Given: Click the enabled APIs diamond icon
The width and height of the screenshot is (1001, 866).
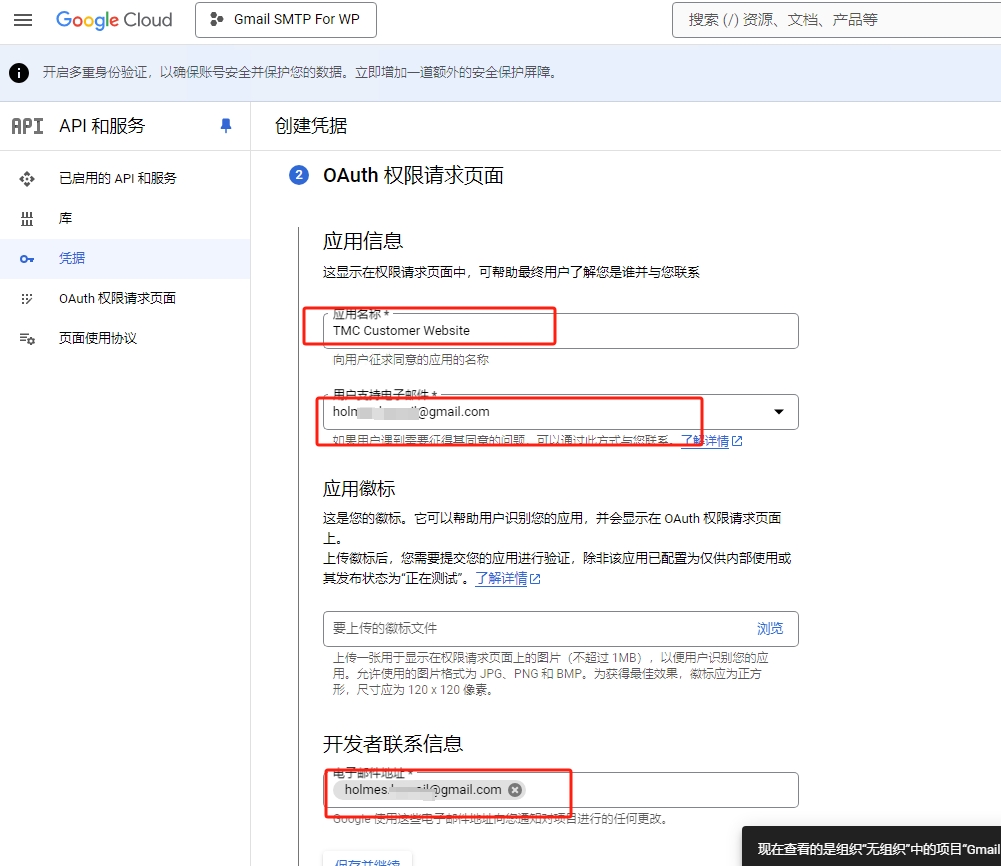Looking at the screenshot, I should 27,179.
